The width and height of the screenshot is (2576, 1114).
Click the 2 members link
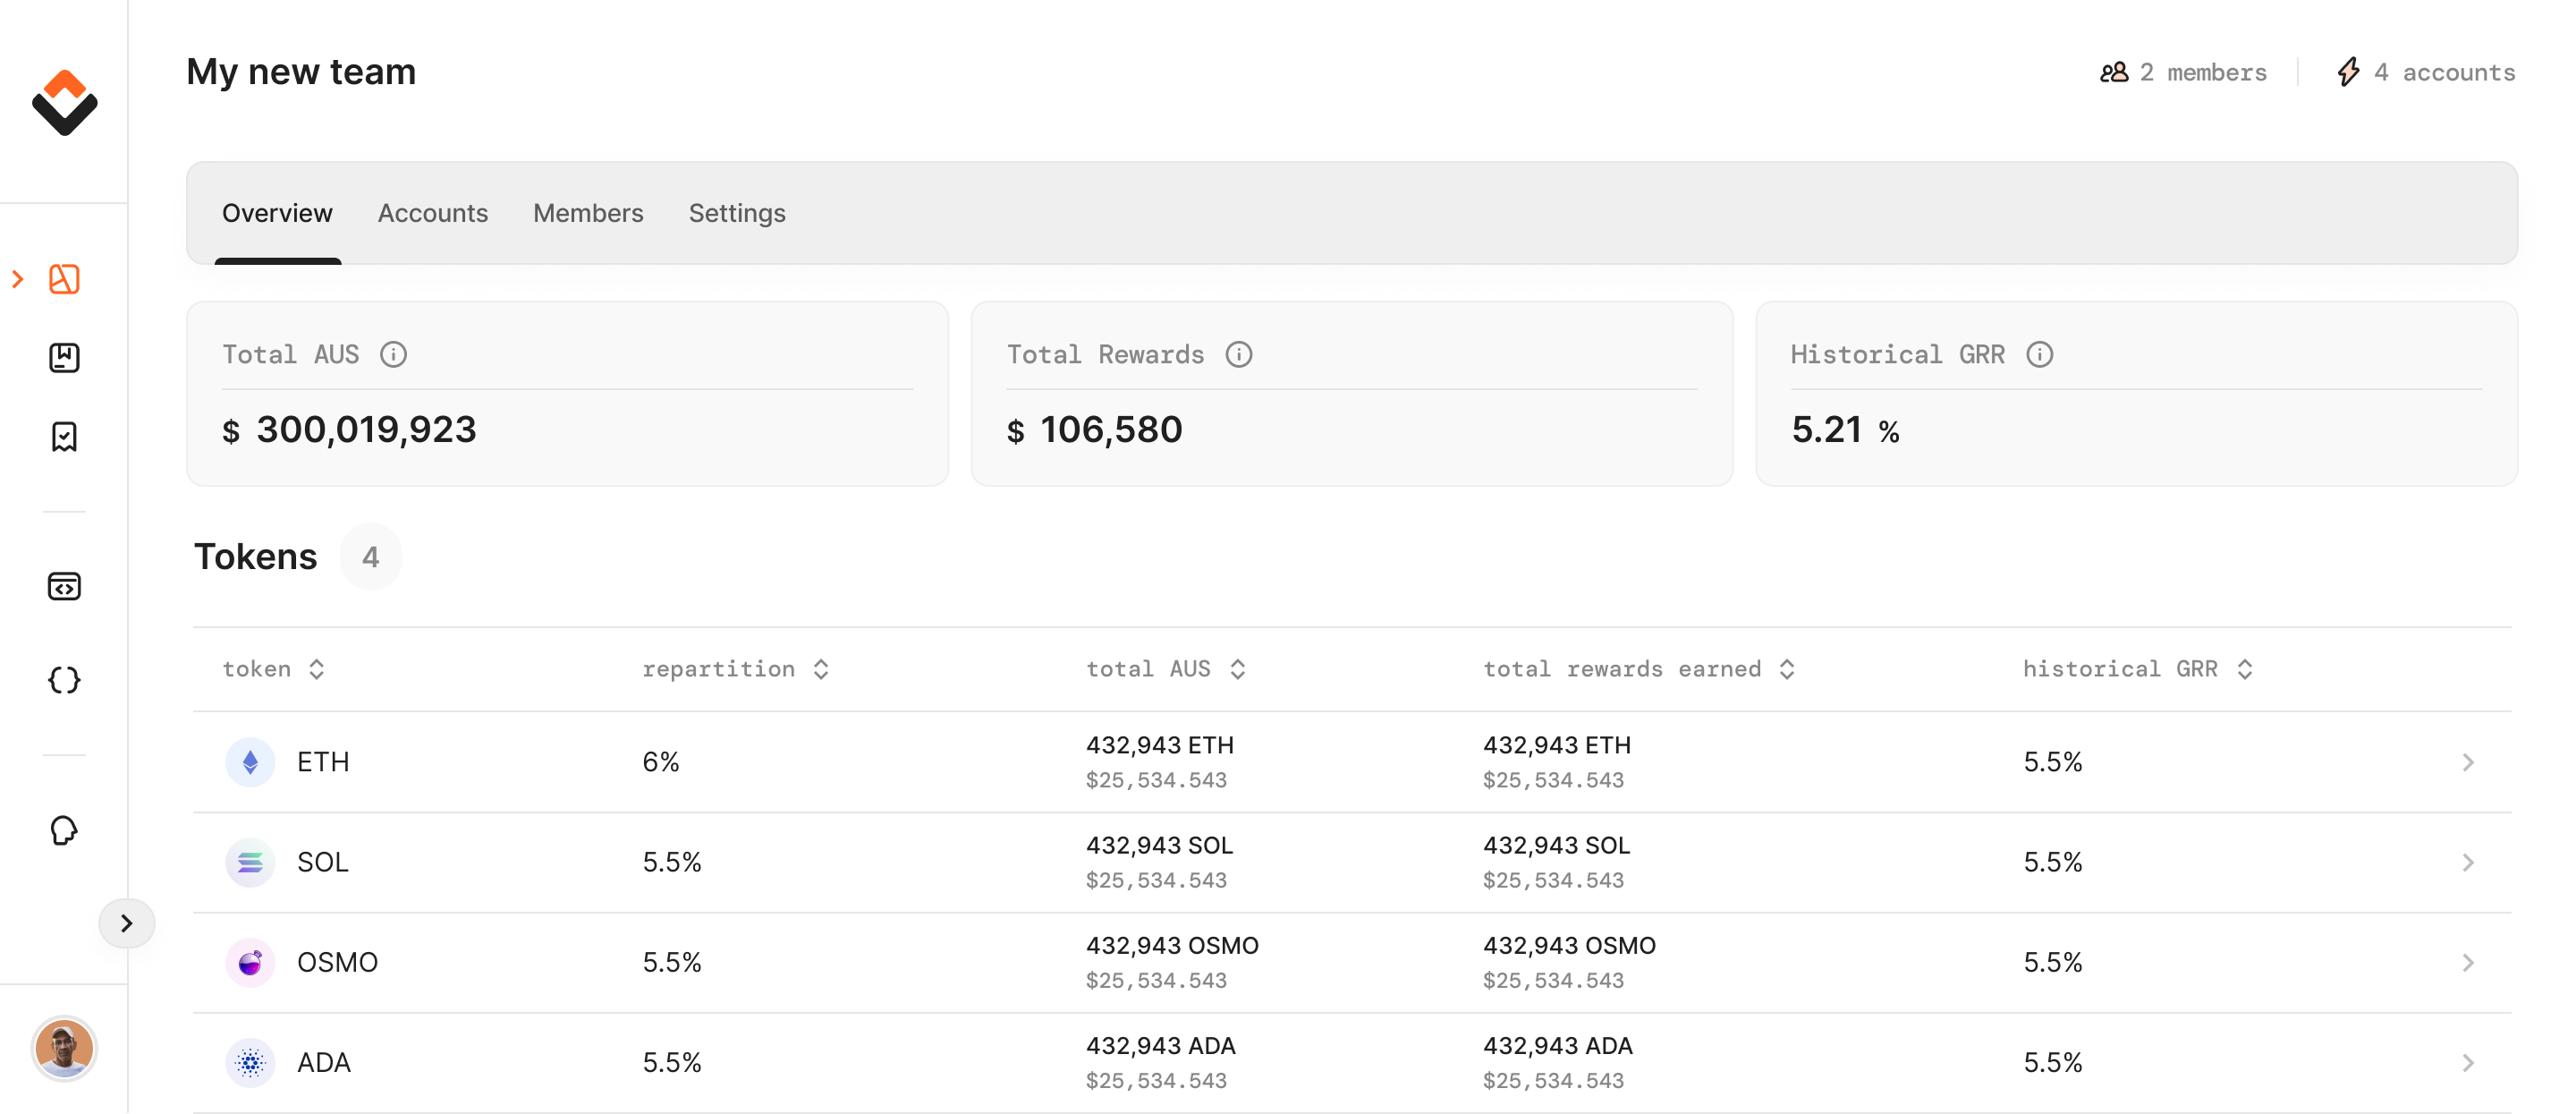pyautogui.click(x=2183, y=72)
